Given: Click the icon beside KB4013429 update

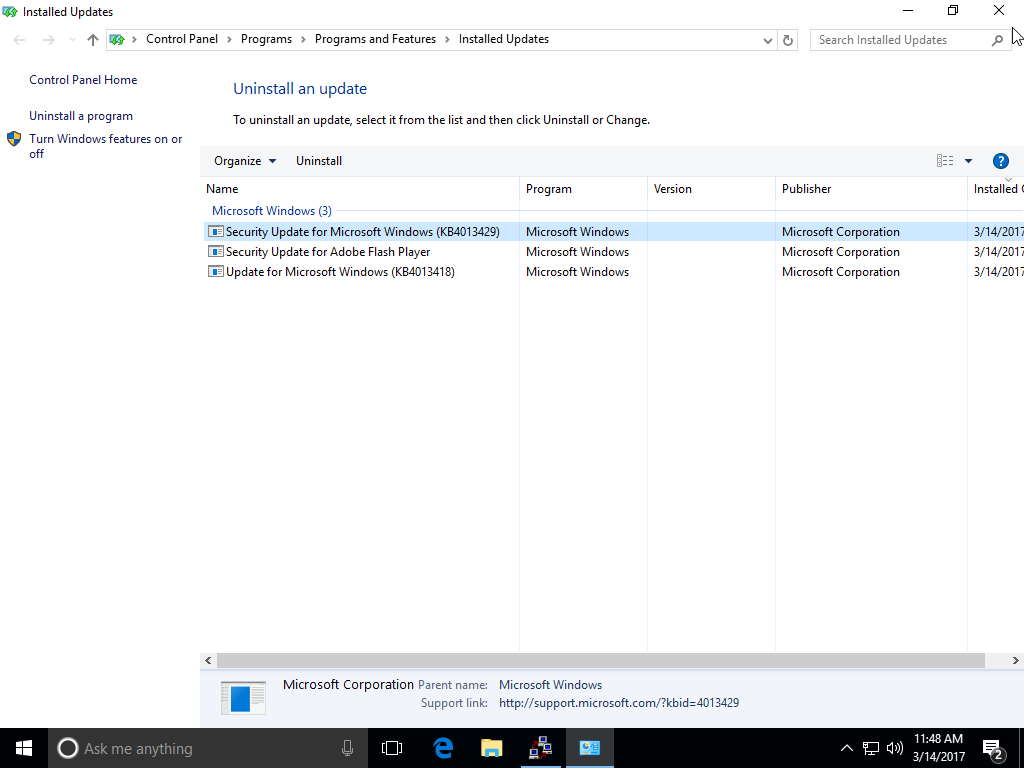Looking at the screenshot, I should [x=216, y=232].
